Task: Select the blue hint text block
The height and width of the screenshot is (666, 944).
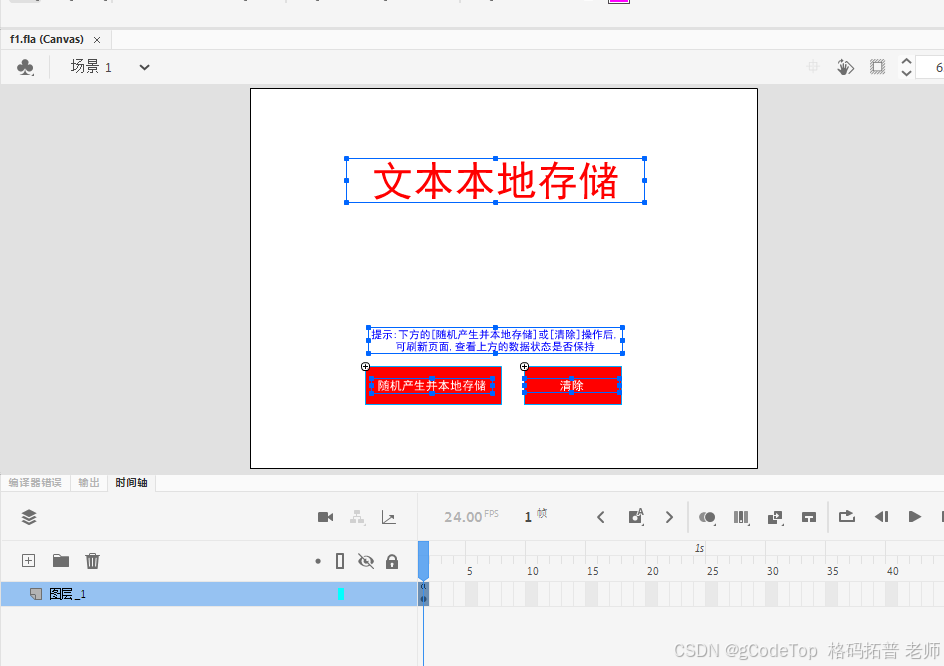Action: (495, 340)
